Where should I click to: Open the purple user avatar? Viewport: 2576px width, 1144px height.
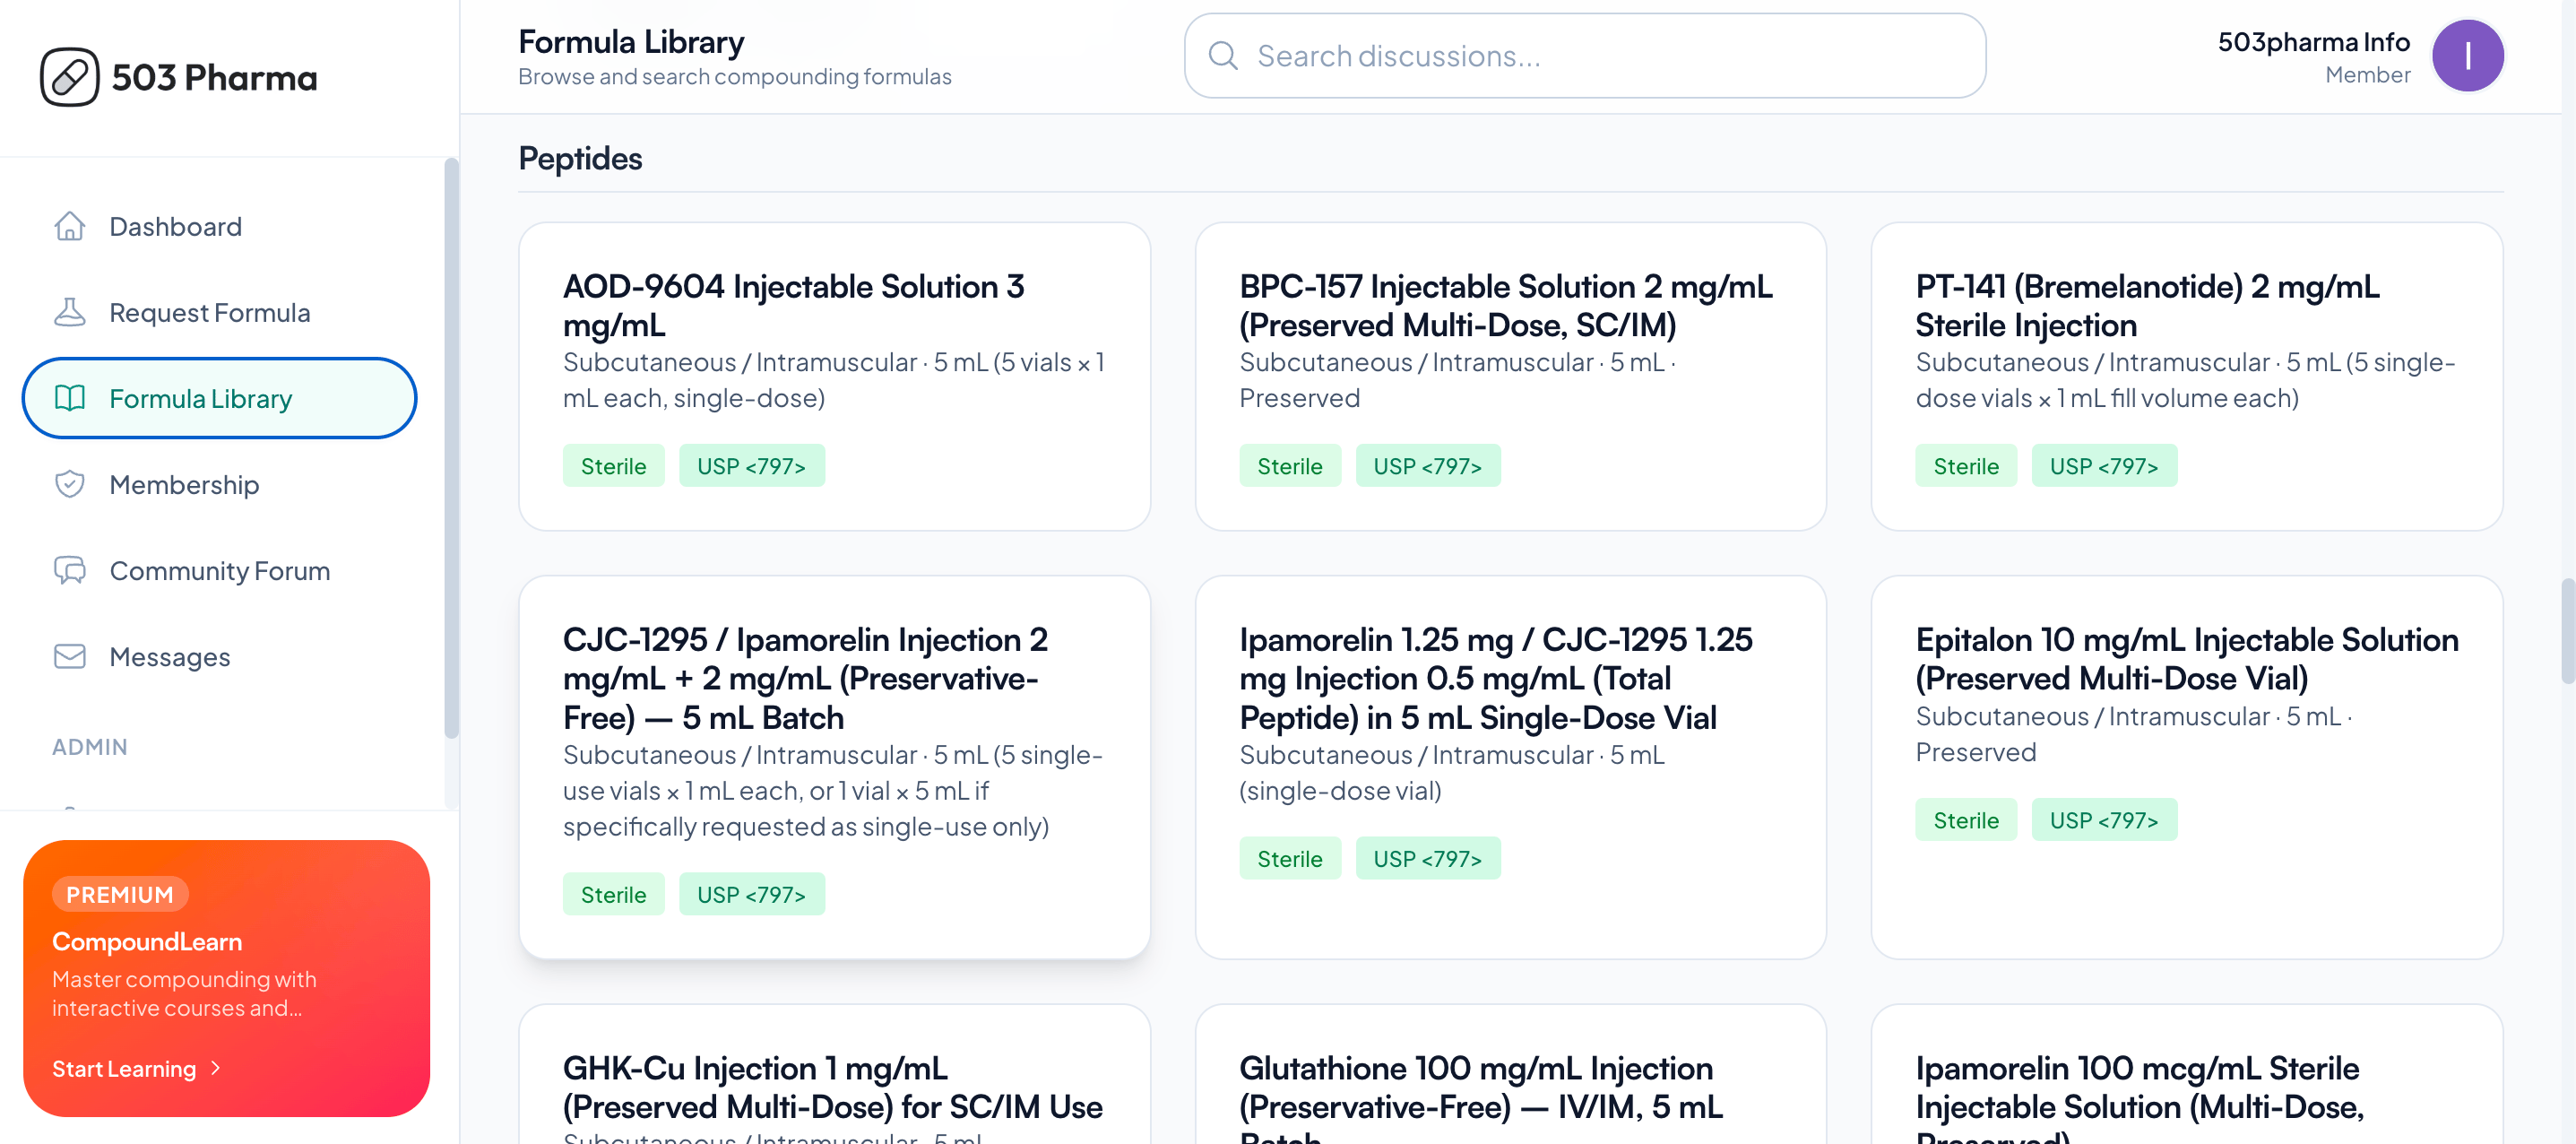pos(2467,56)
